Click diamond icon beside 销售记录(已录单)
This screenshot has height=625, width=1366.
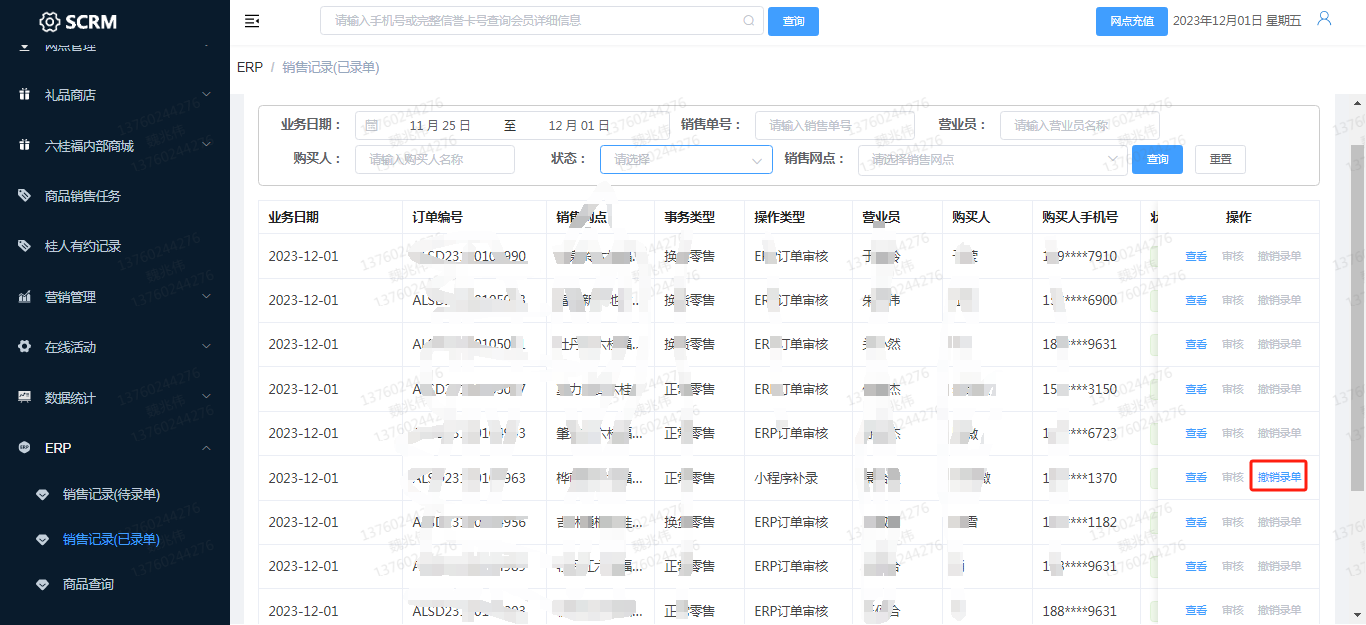42,539
